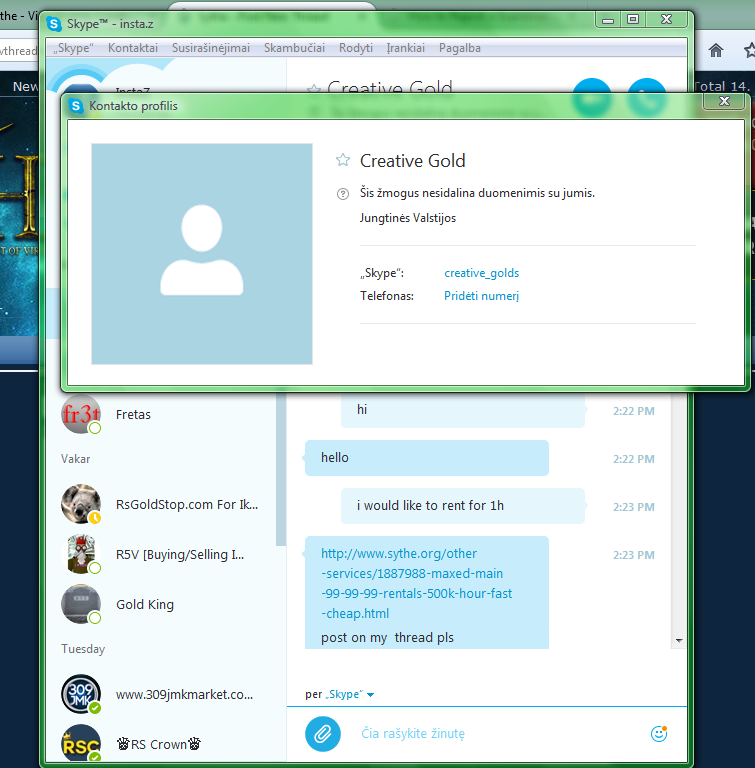Click the favorite star beside Creative Gold profile name
This screenshot has height=768, width=755.
[x=342, y=160]
